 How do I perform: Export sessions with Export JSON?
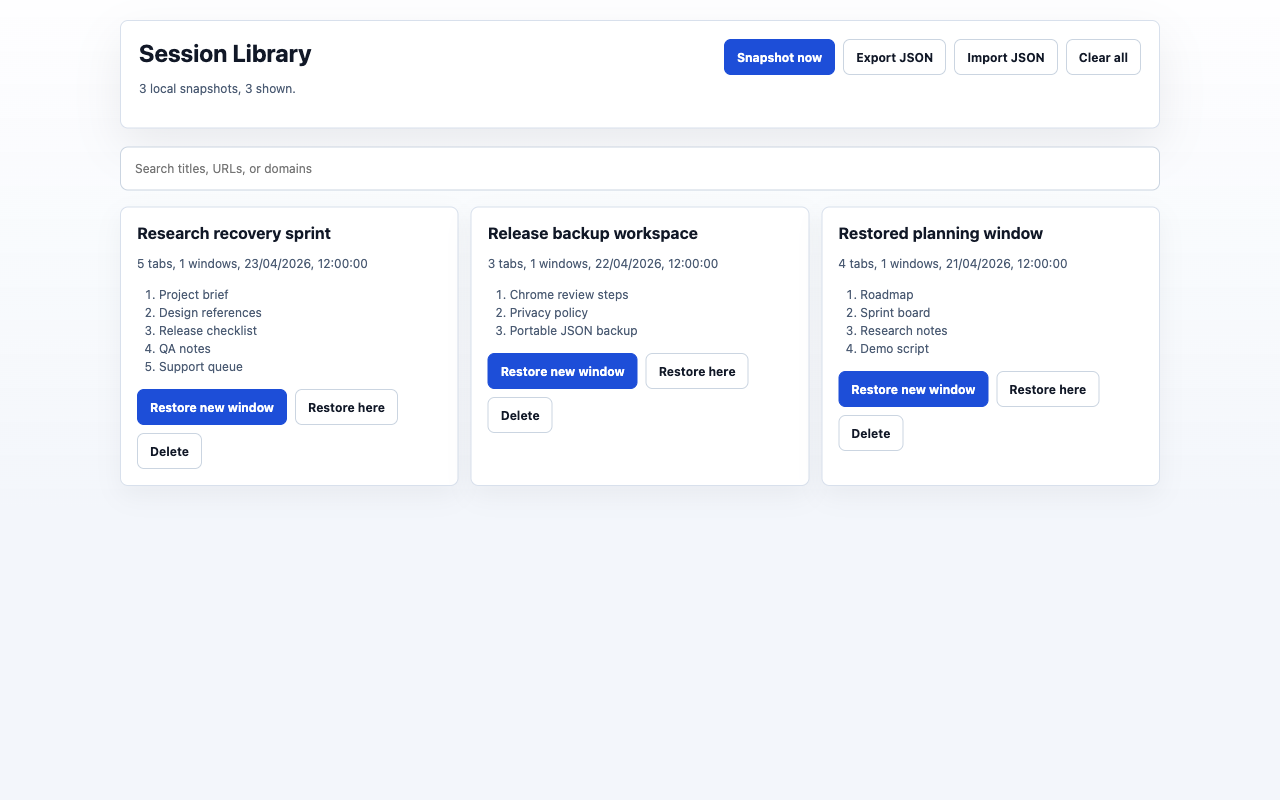894,57
